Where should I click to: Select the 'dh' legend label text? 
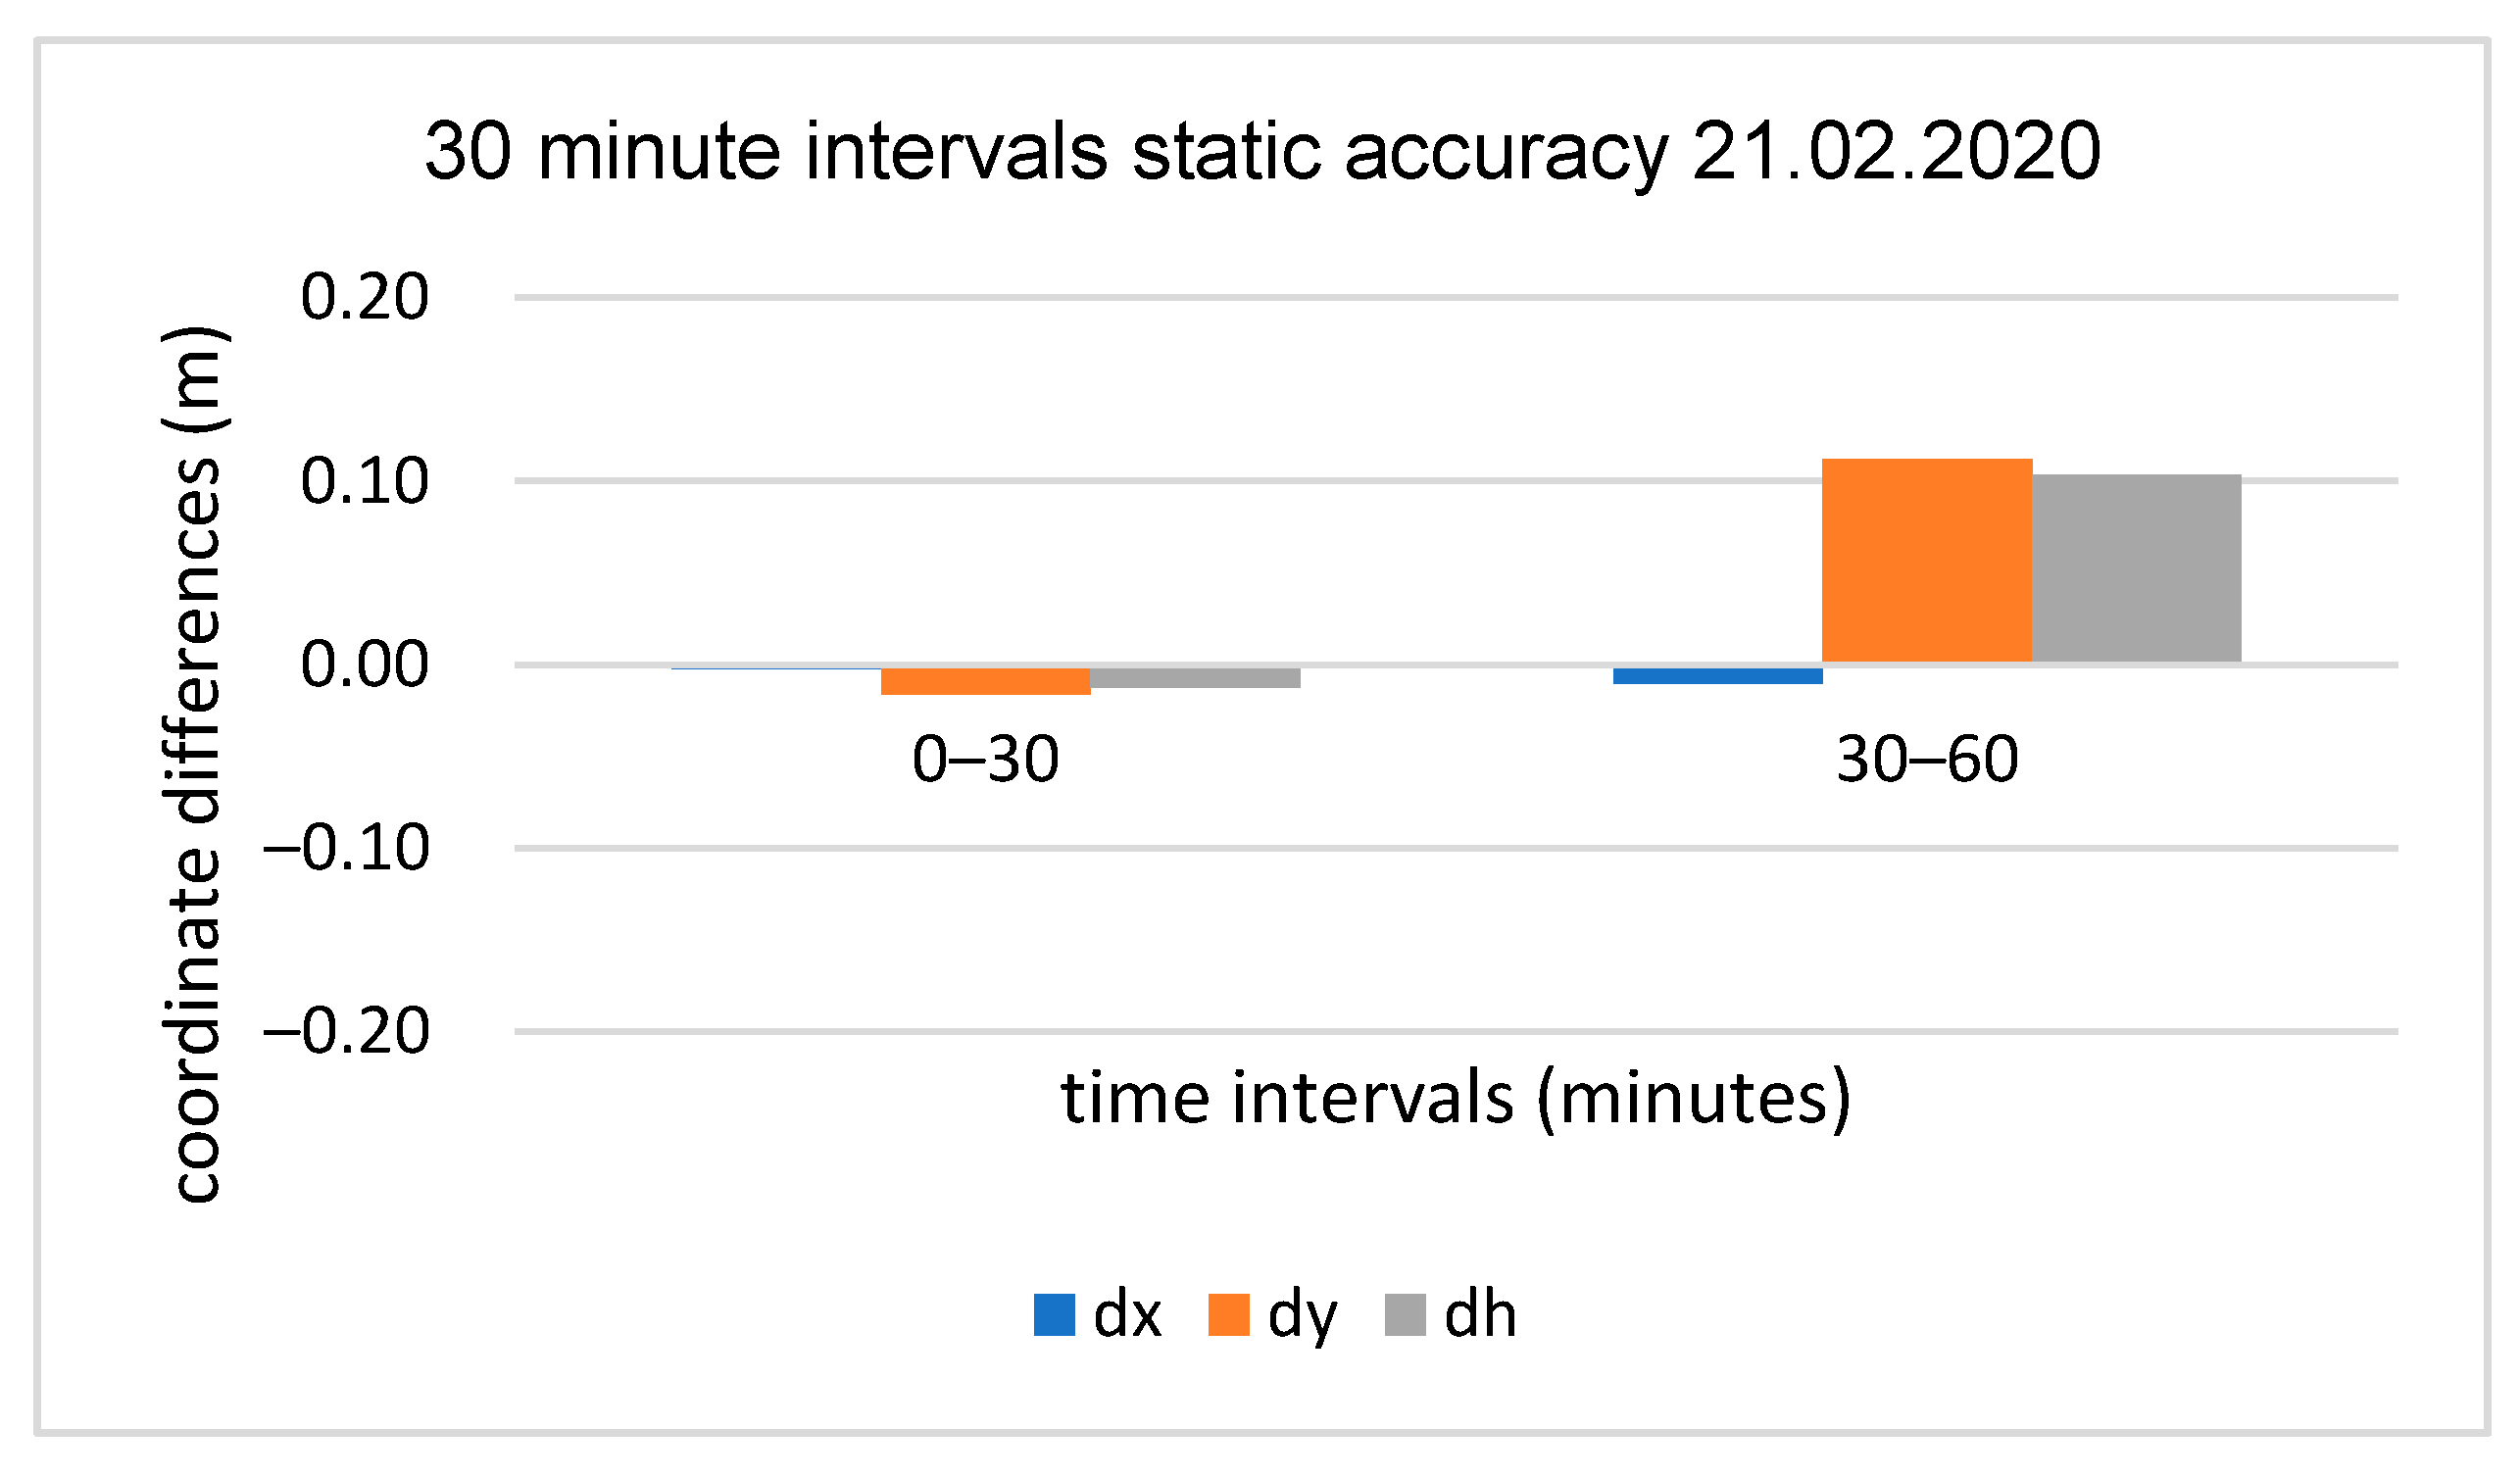pos(1481,1315)
